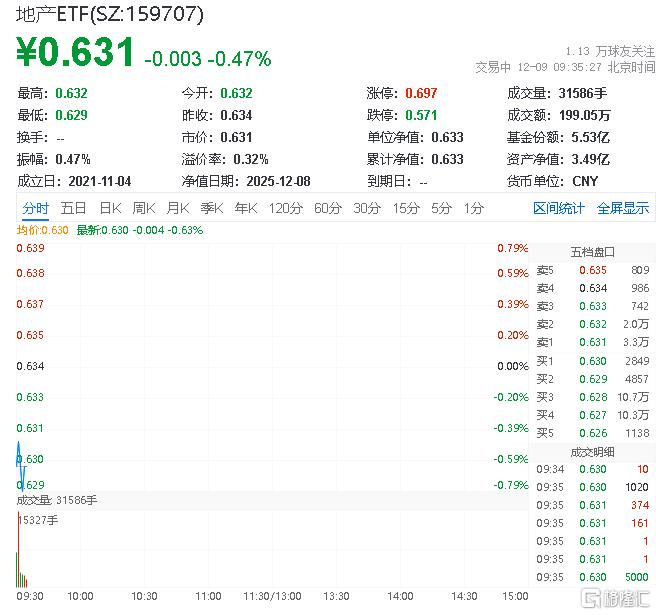Switch to 5分 interval chart

click(442, 208)
